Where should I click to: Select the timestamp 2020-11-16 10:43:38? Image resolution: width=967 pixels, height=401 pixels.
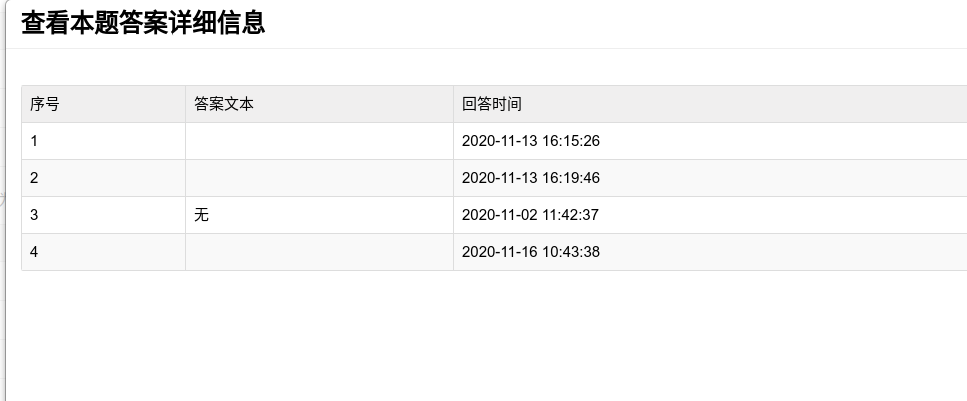tap(531, 252)
